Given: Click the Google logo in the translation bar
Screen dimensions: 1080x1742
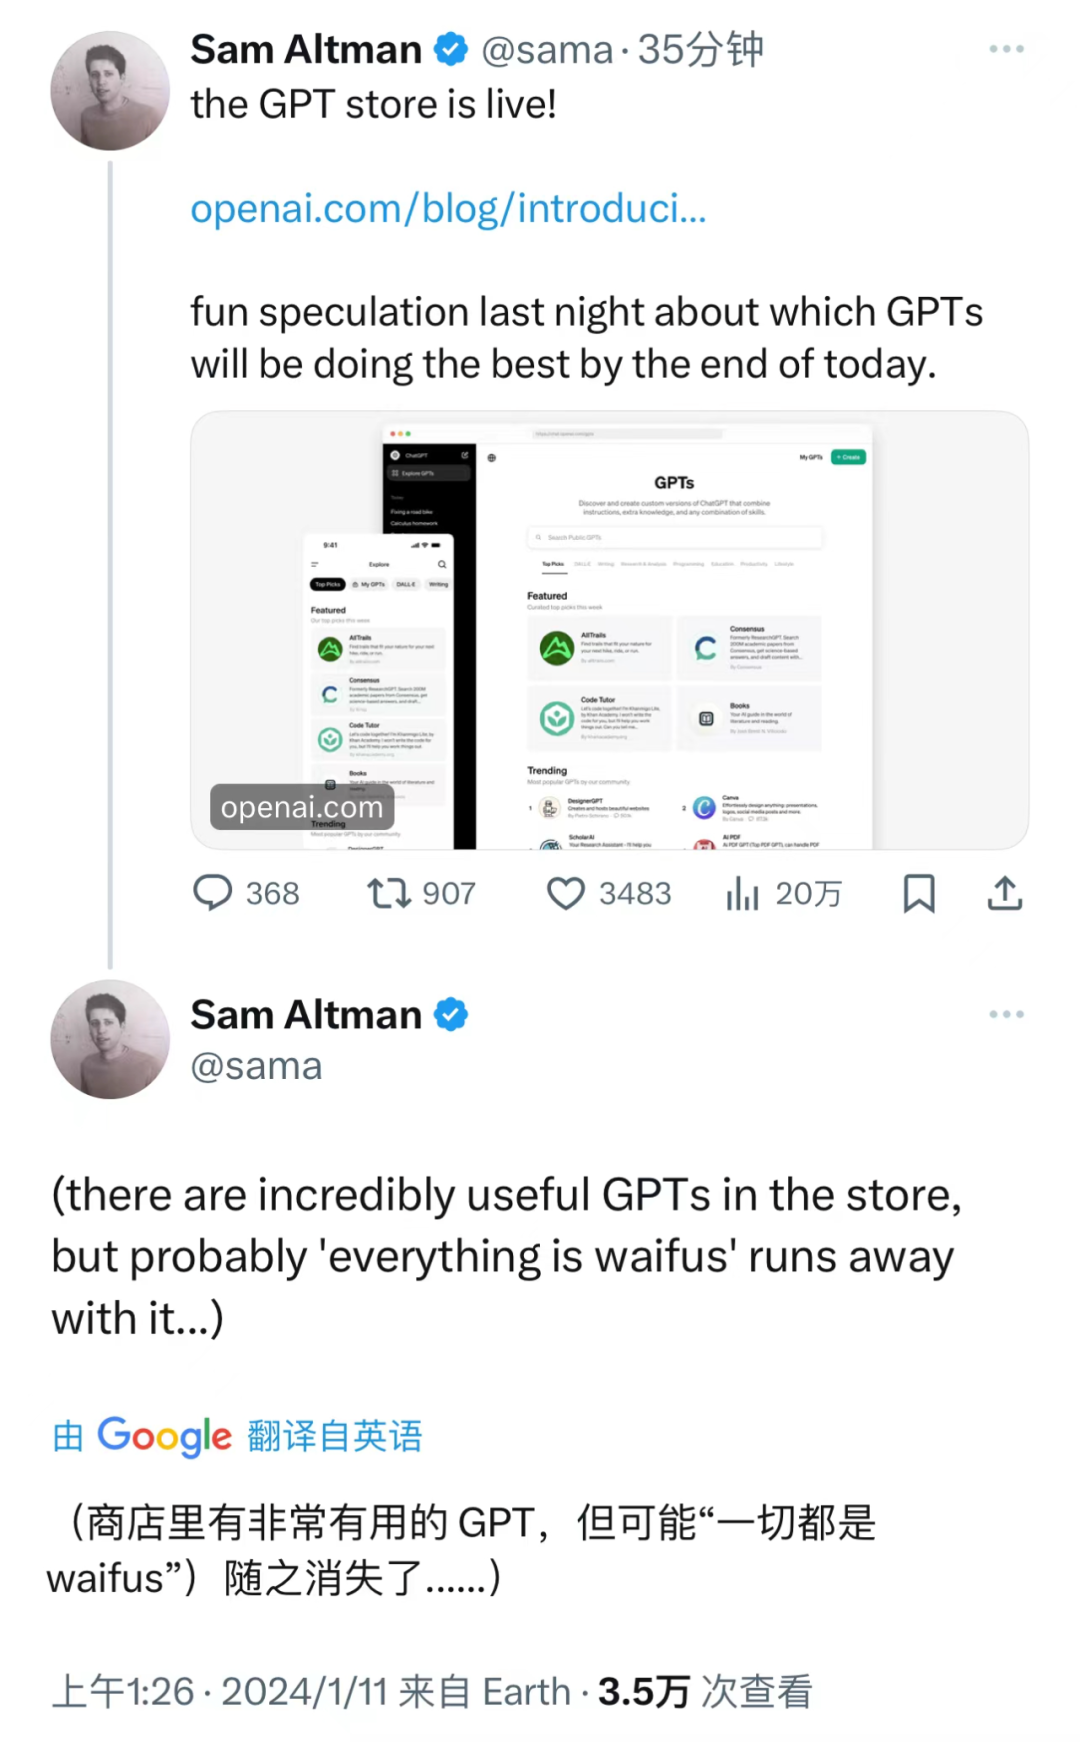Looking at the screenshot, I should pos(164,1435).
